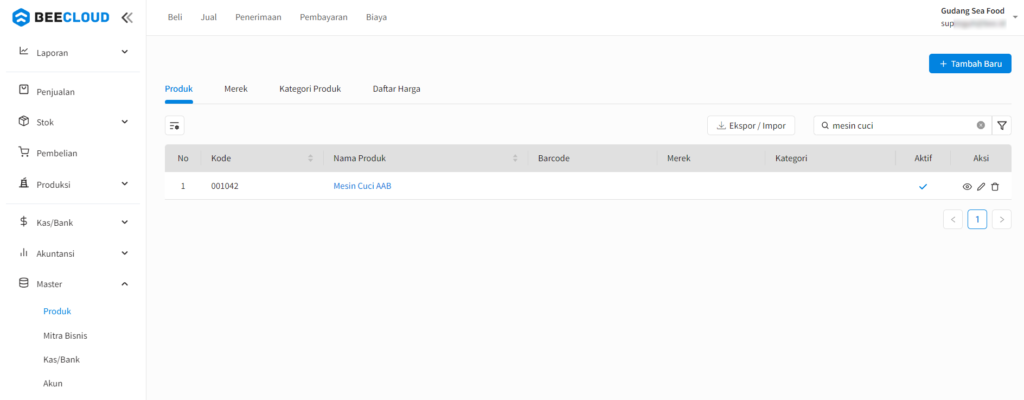Viewport: 1024px width, 400px height.
Task: Click the Tambah Baru button
Action: tap(970, 63)
